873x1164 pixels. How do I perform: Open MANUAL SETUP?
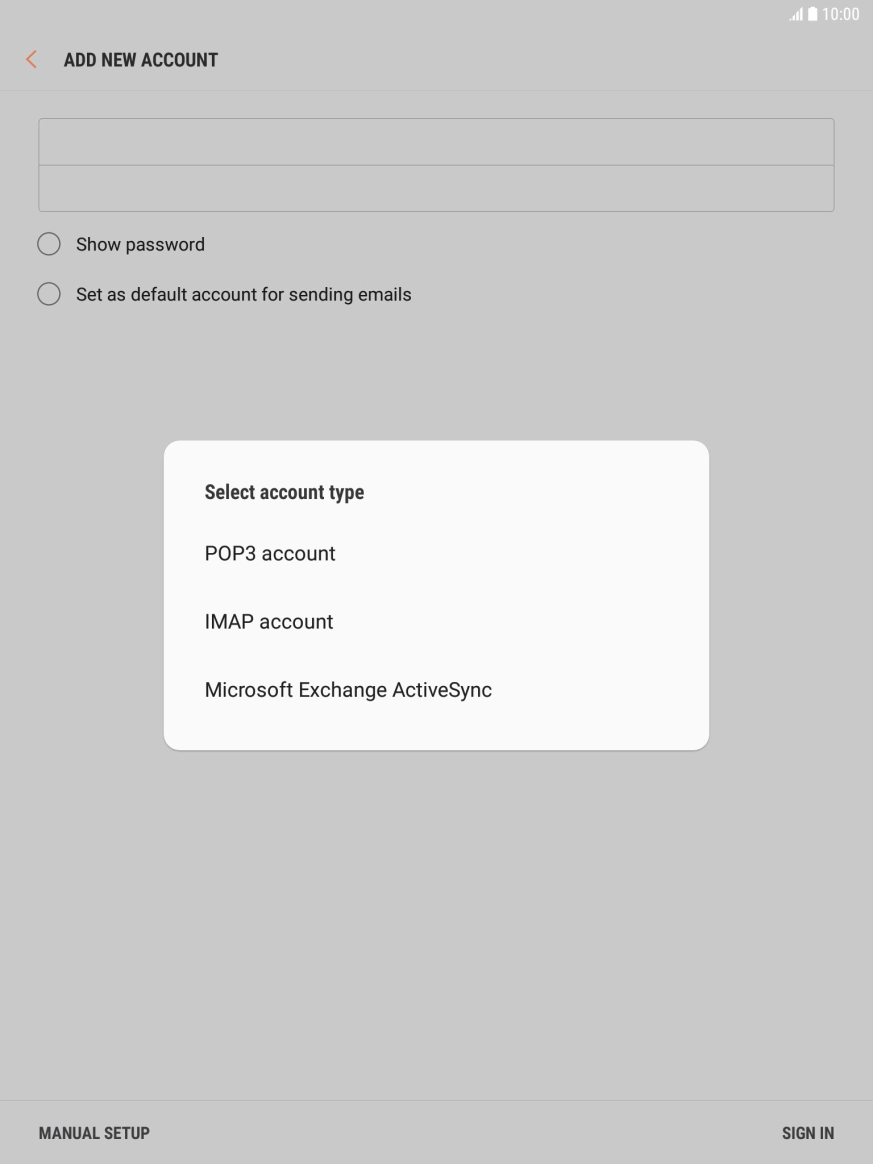[94, 1132]
